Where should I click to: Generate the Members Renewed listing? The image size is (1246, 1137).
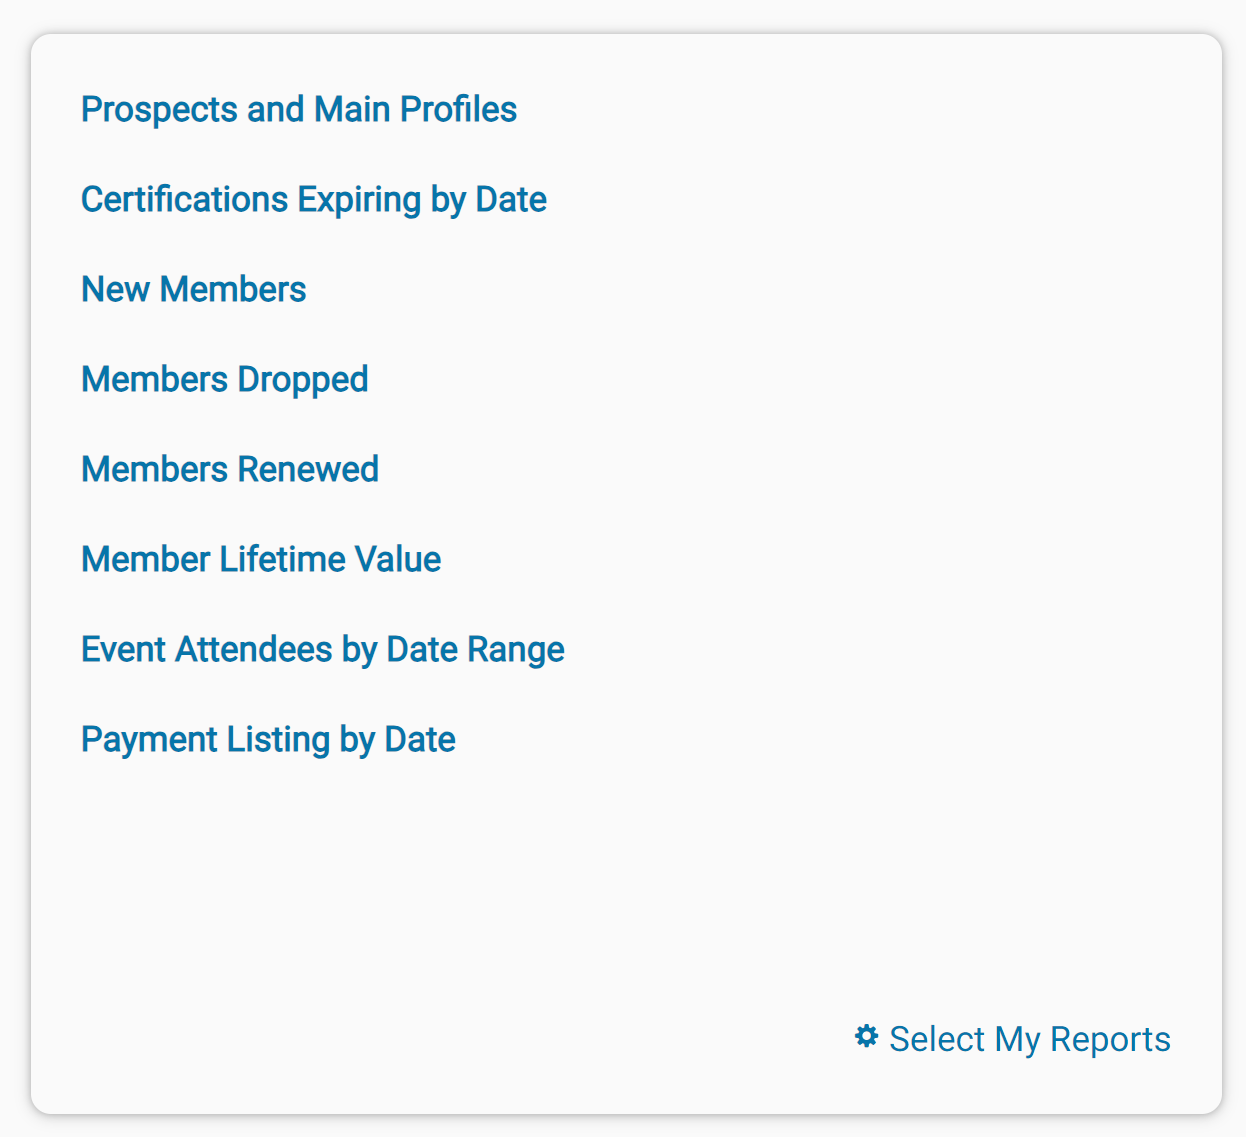[229, 470]
